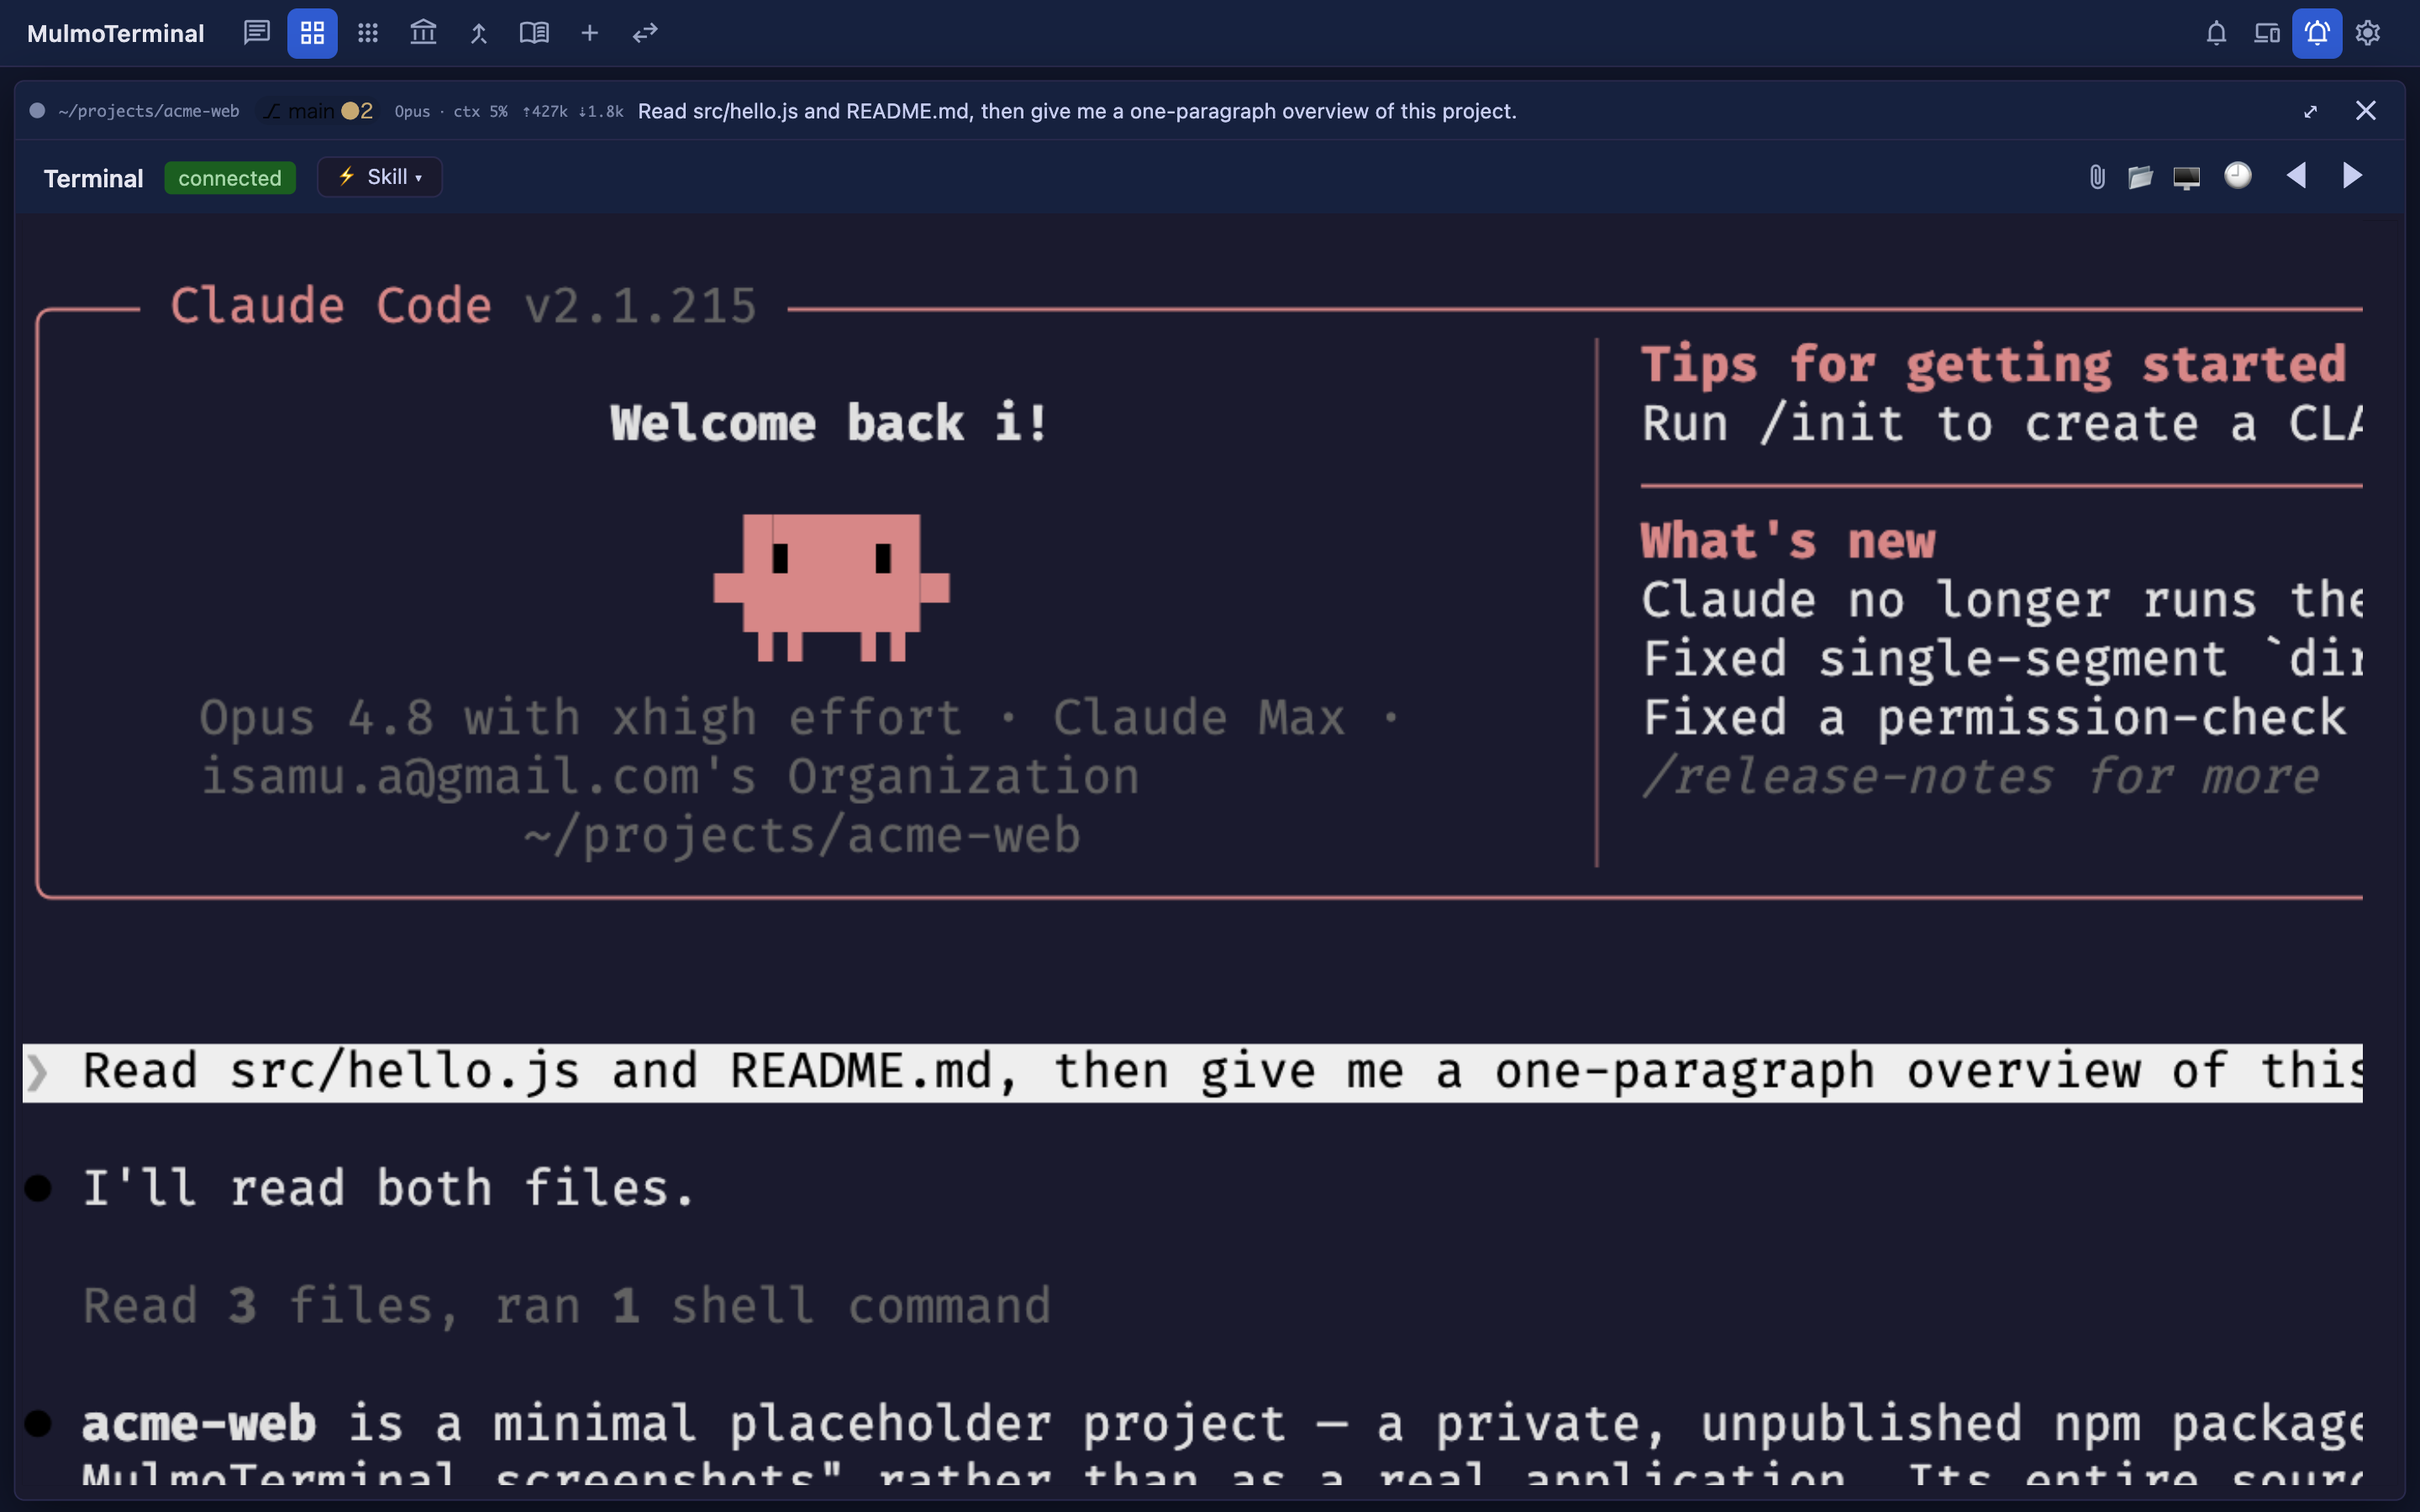Viewport: 2420px width, 1512px height.
Task: Open the laptop and phone devices icon
Action: pos(2267,33)
